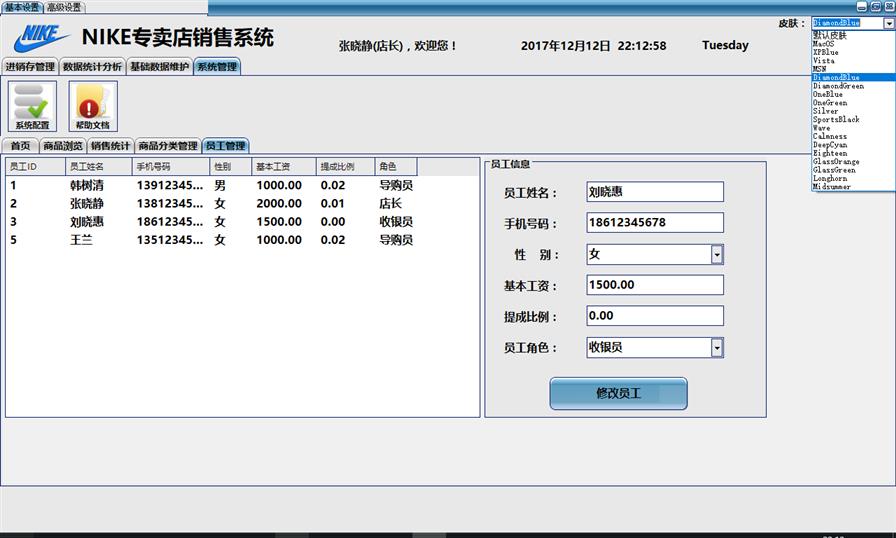
Task: Focus the 提成比例 commission input field
Action: [655, 316]
